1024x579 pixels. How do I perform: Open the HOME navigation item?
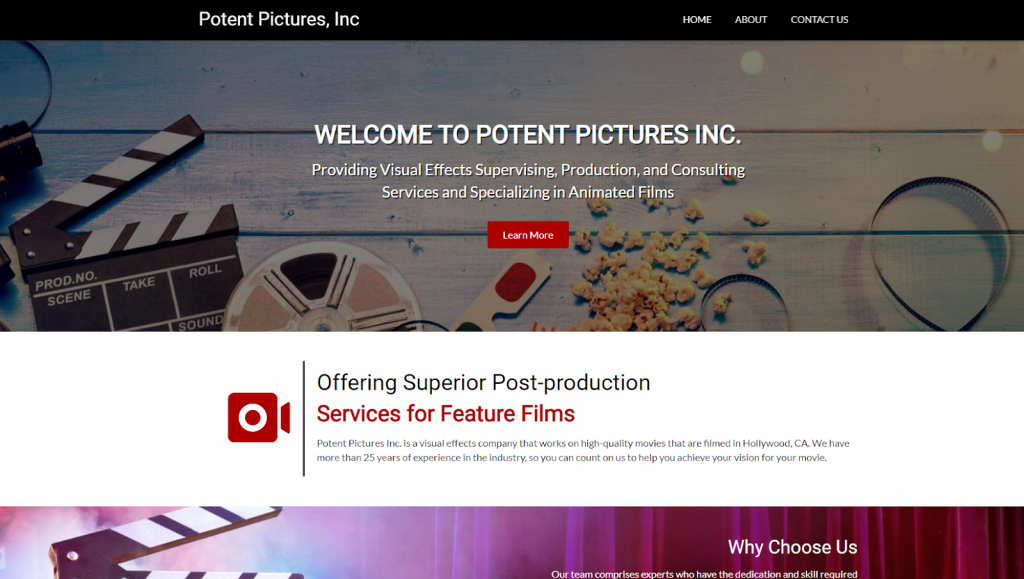697,20
